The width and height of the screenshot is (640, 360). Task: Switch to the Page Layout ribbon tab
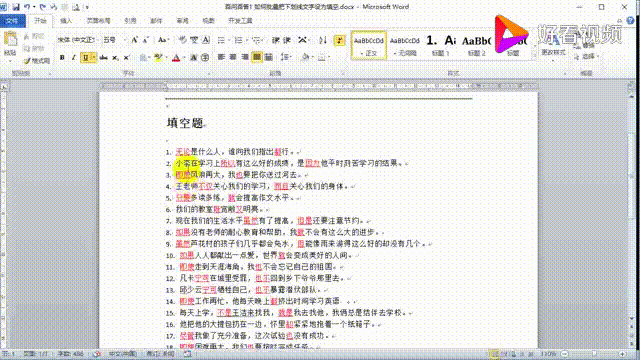[x=98, y=21]
